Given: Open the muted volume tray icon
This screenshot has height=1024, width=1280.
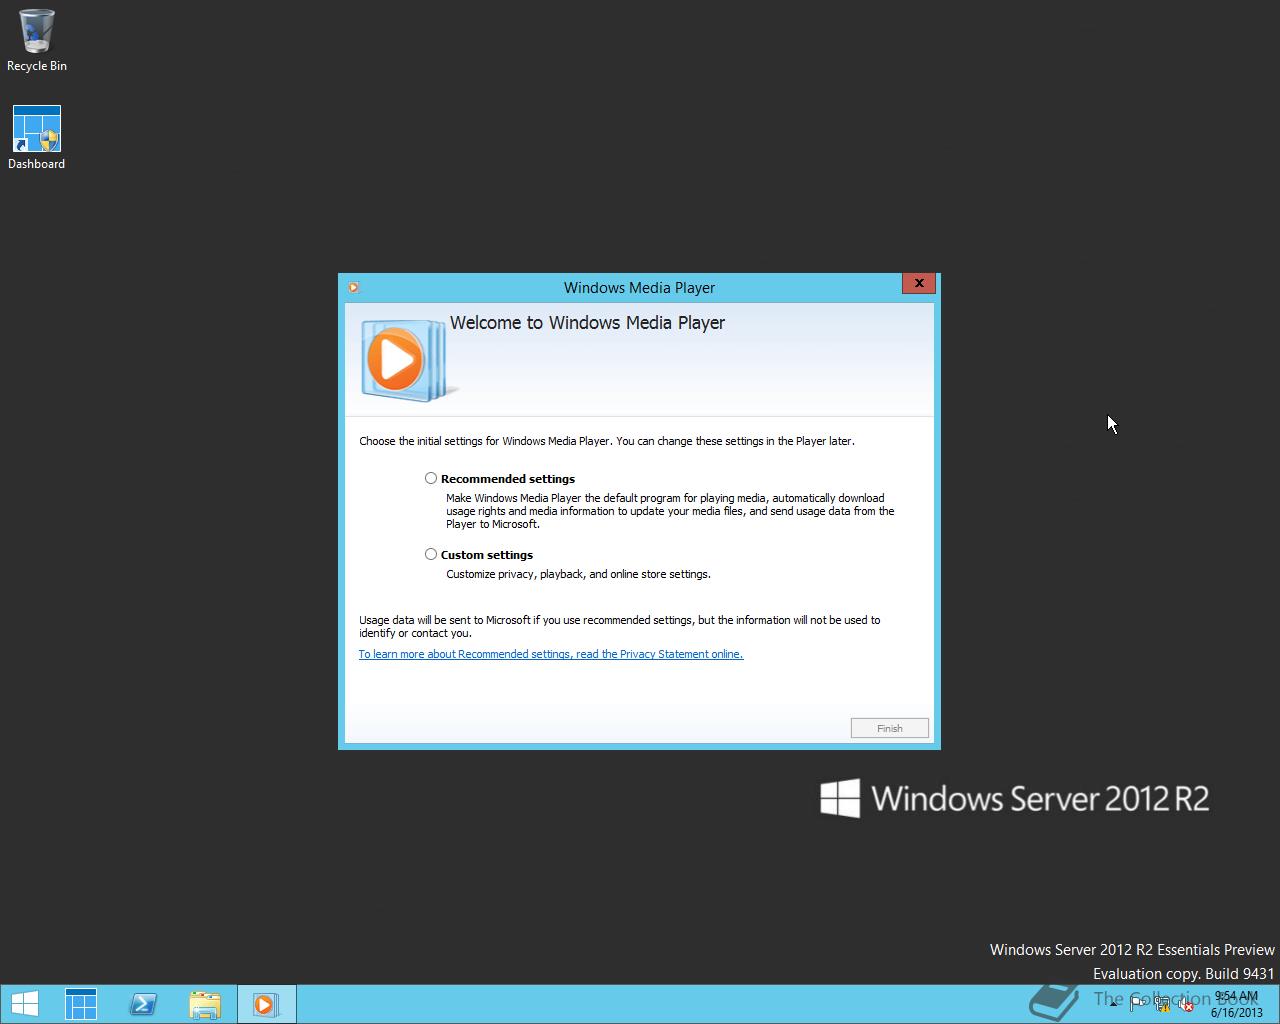Looking at the screenshot, I should tap(1187, 1005).
